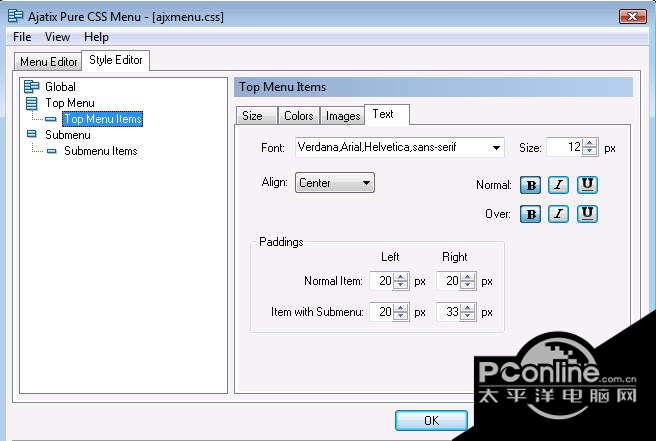The image size is (656, 441).
Task: Click the Top Menu node icon
Action: (x=31, y=103)
